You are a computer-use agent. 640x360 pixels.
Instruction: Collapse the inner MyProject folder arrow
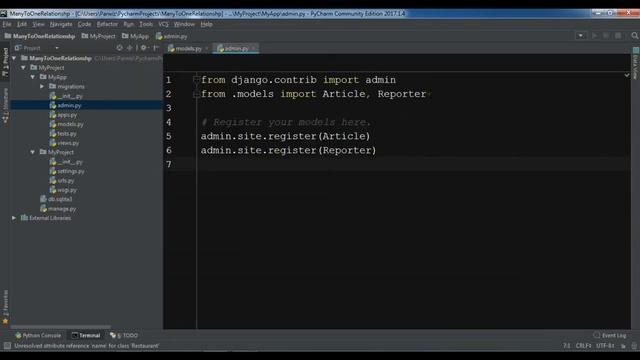click(x=33, y=152)
